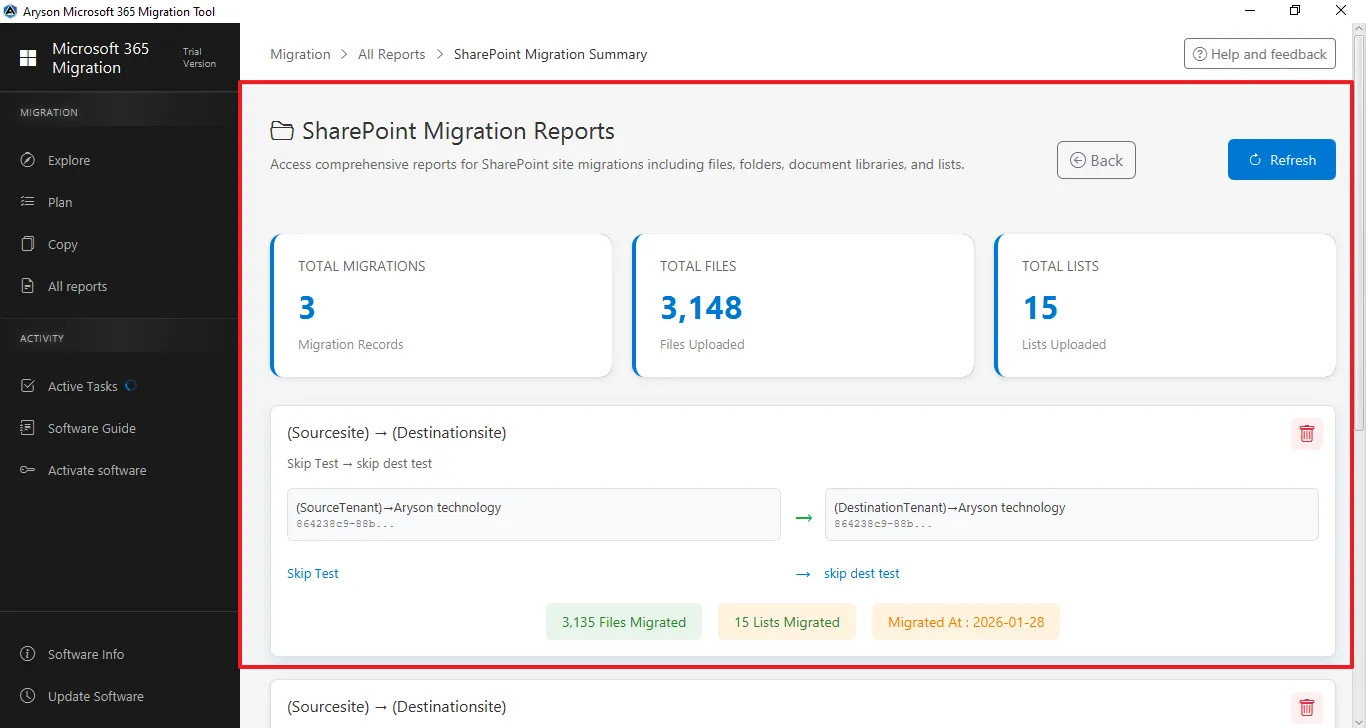Open the Software Guide
This screenshot has width=1366, height=728.
point(91,428)
